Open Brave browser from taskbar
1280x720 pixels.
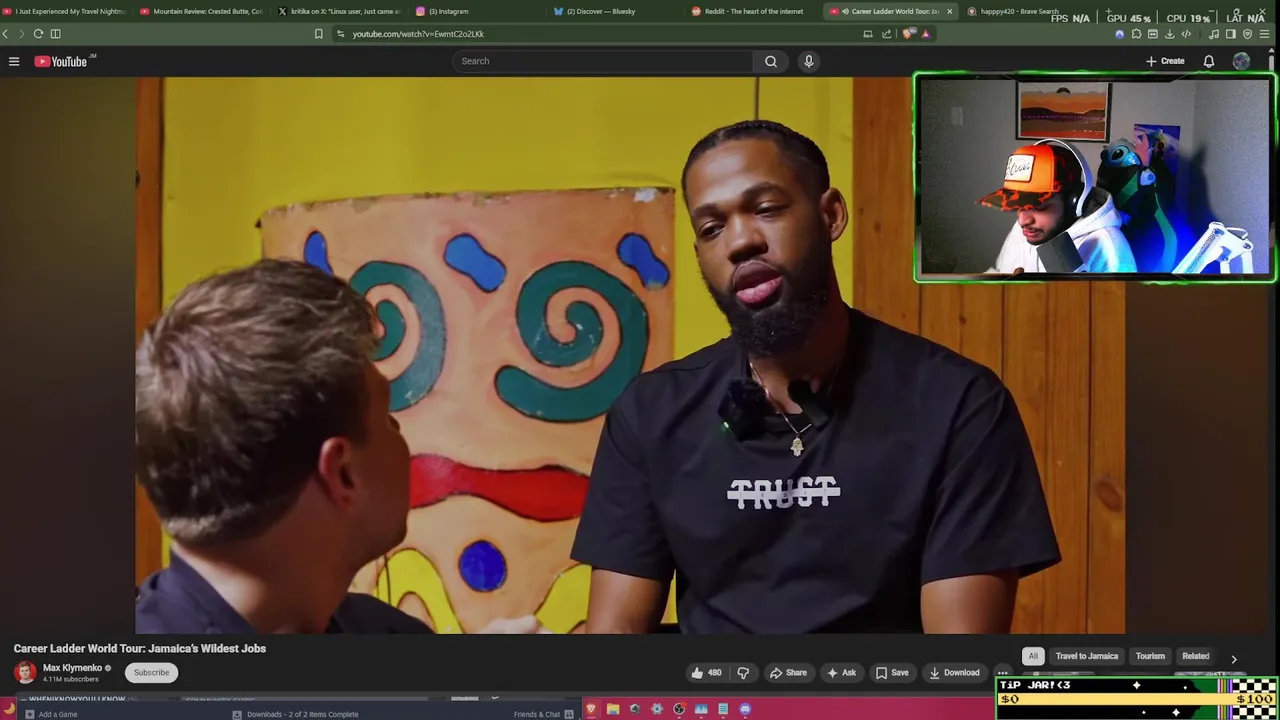[591, 709]
